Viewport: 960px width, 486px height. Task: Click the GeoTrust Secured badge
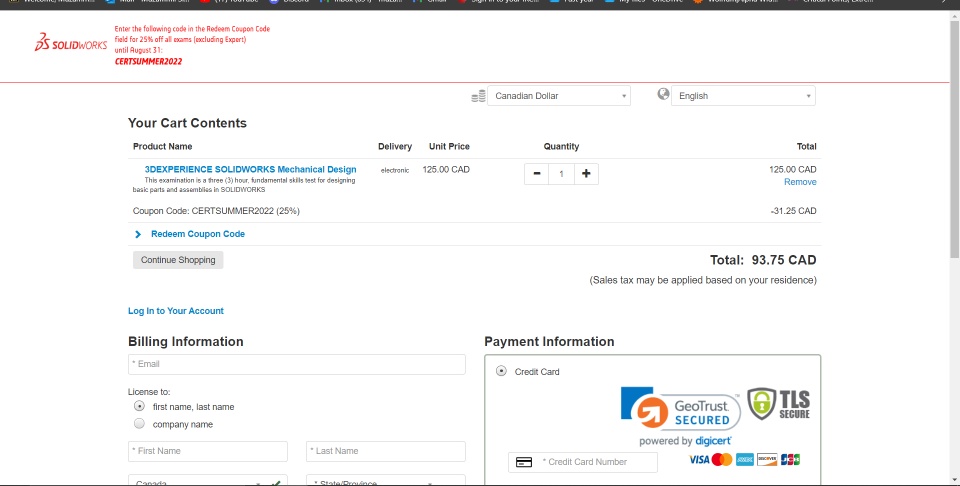[681, 409]
